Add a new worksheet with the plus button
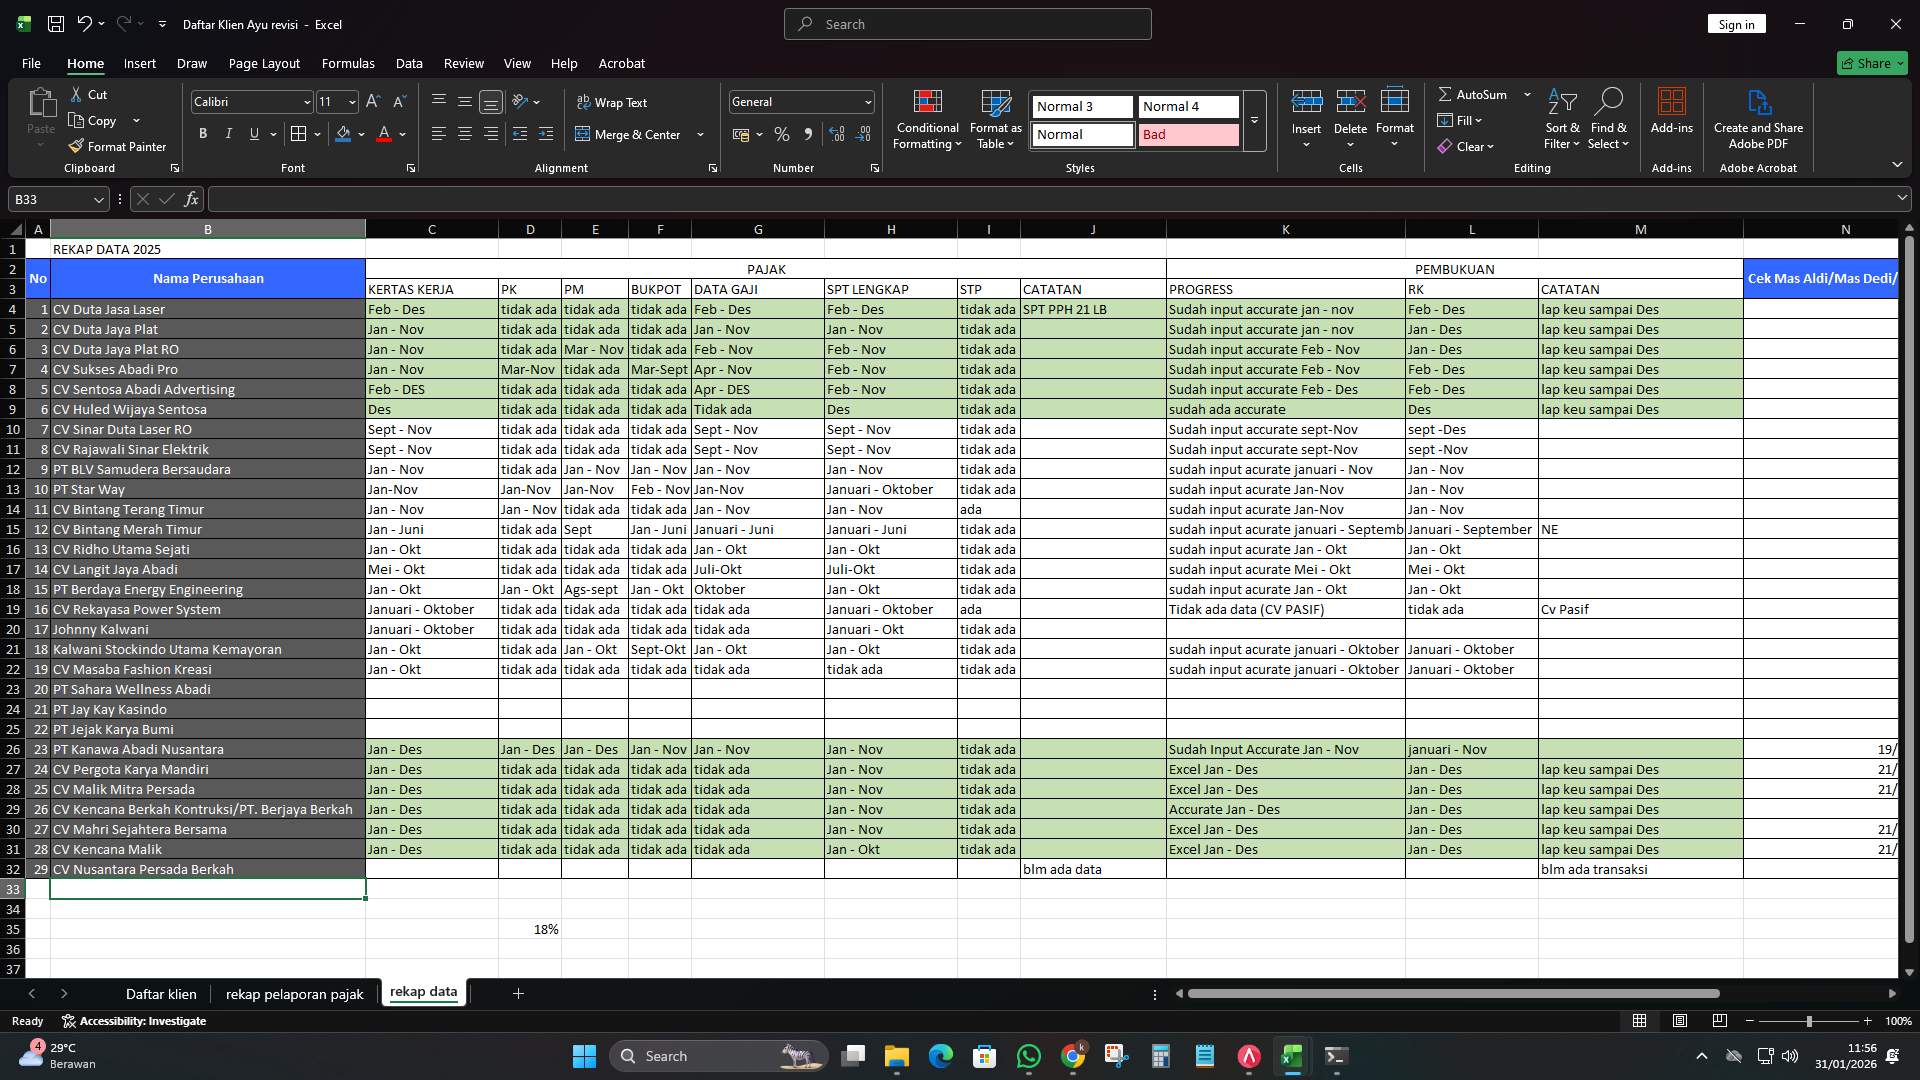Viewport: 1920px width, 1080px height. [x=518, y=993]
